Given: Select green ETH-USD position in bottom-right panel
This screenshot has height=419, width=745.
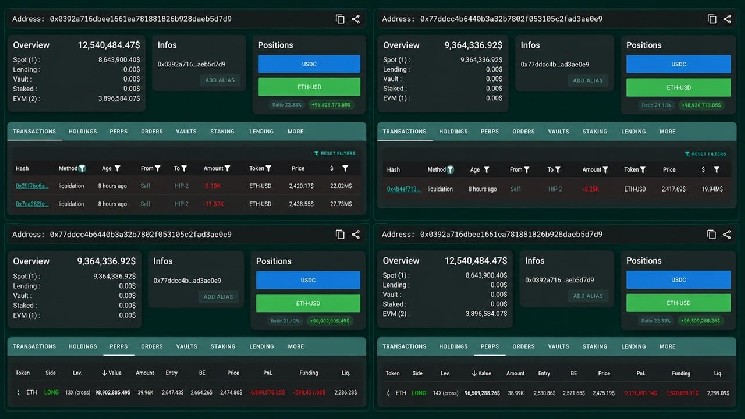Looking at the screenshot, I should click(678, 303).
